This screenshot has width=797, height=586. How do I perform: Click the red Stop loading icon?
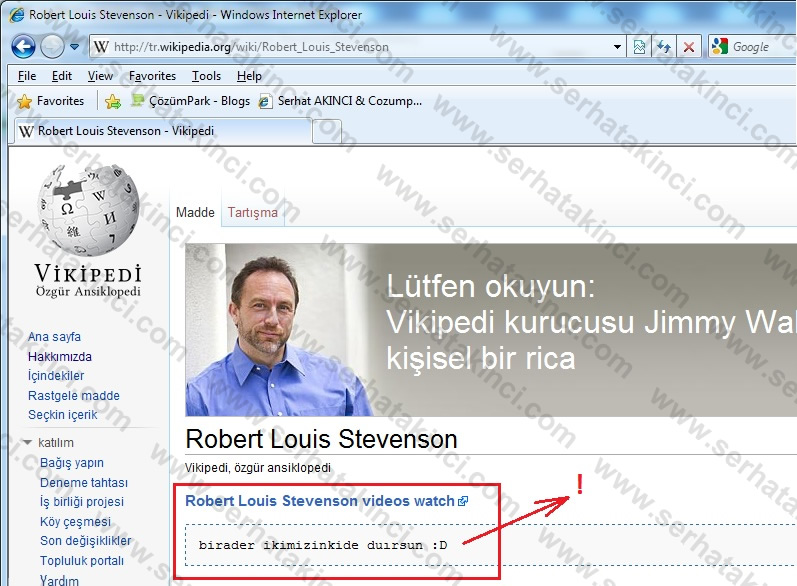[689, 47]
